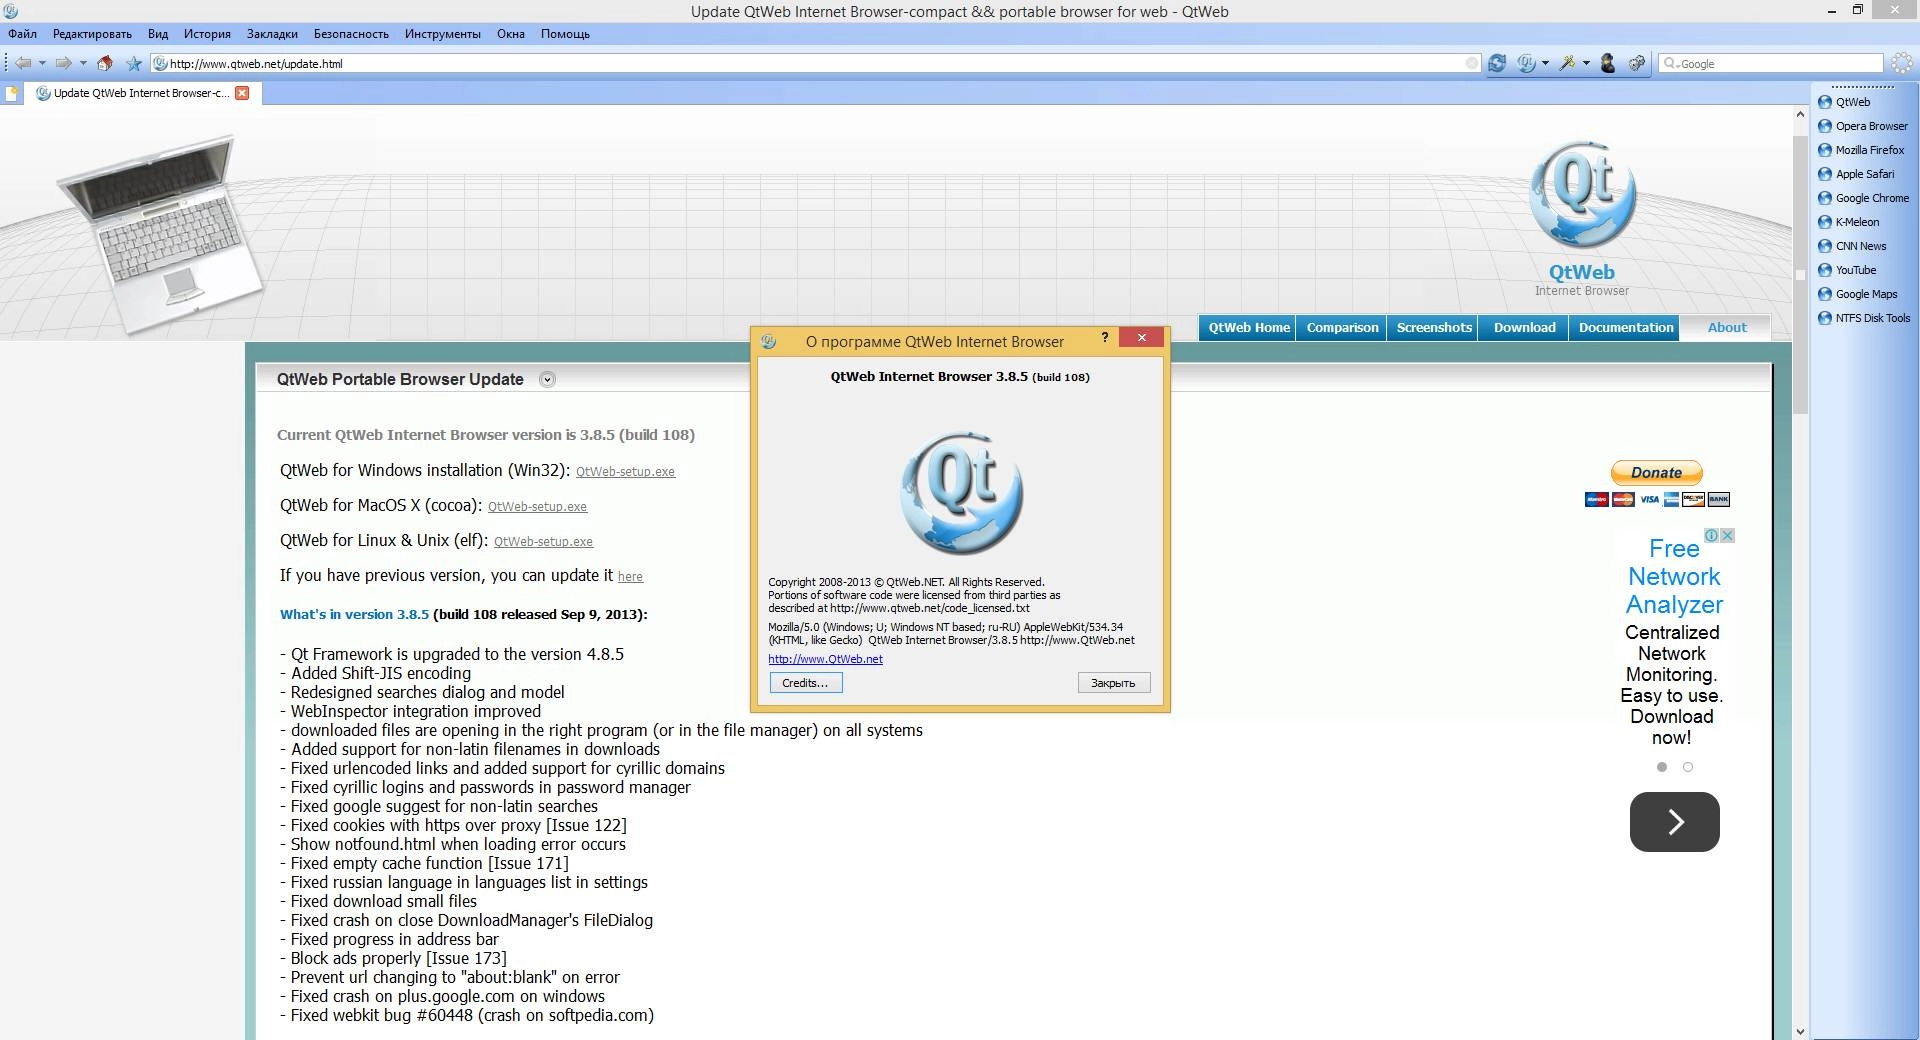Close the Update QtWeb tab
Viewport: 1920px width, 1040px height.
(242, 93)
